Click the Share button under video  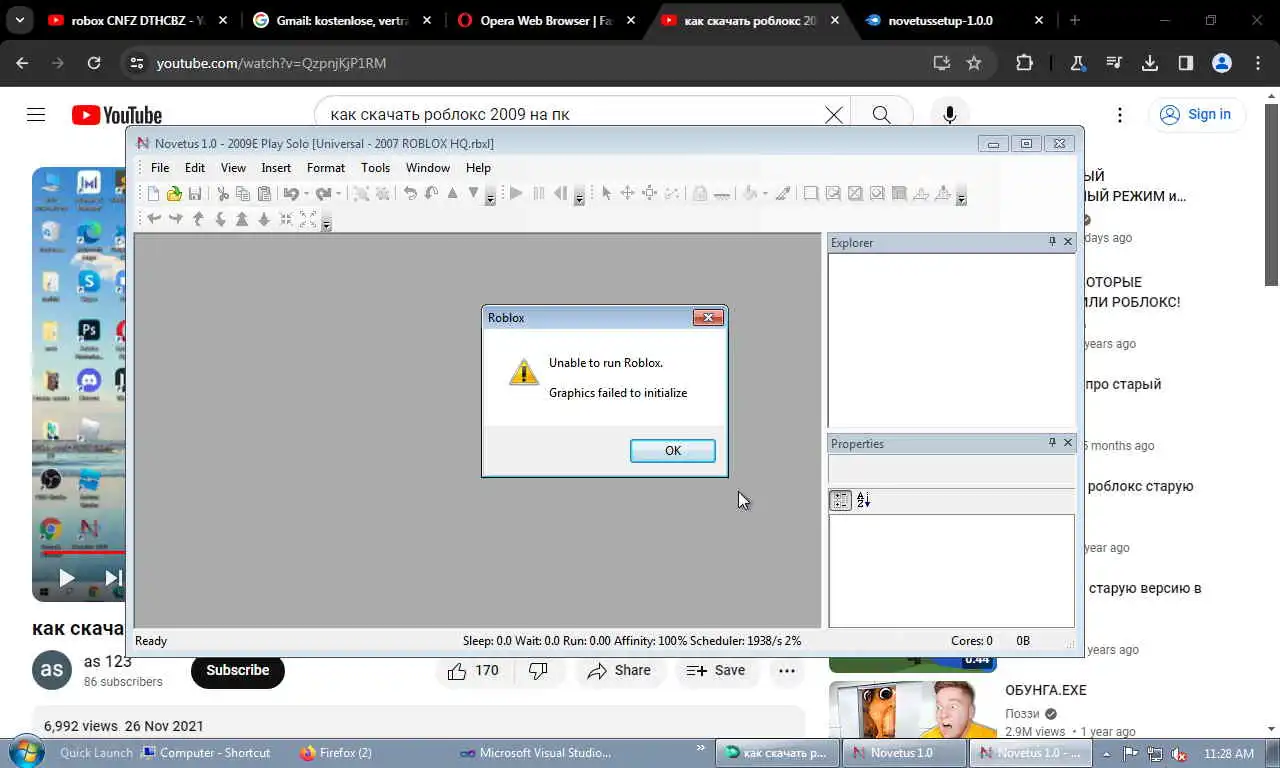pos(619,670)
